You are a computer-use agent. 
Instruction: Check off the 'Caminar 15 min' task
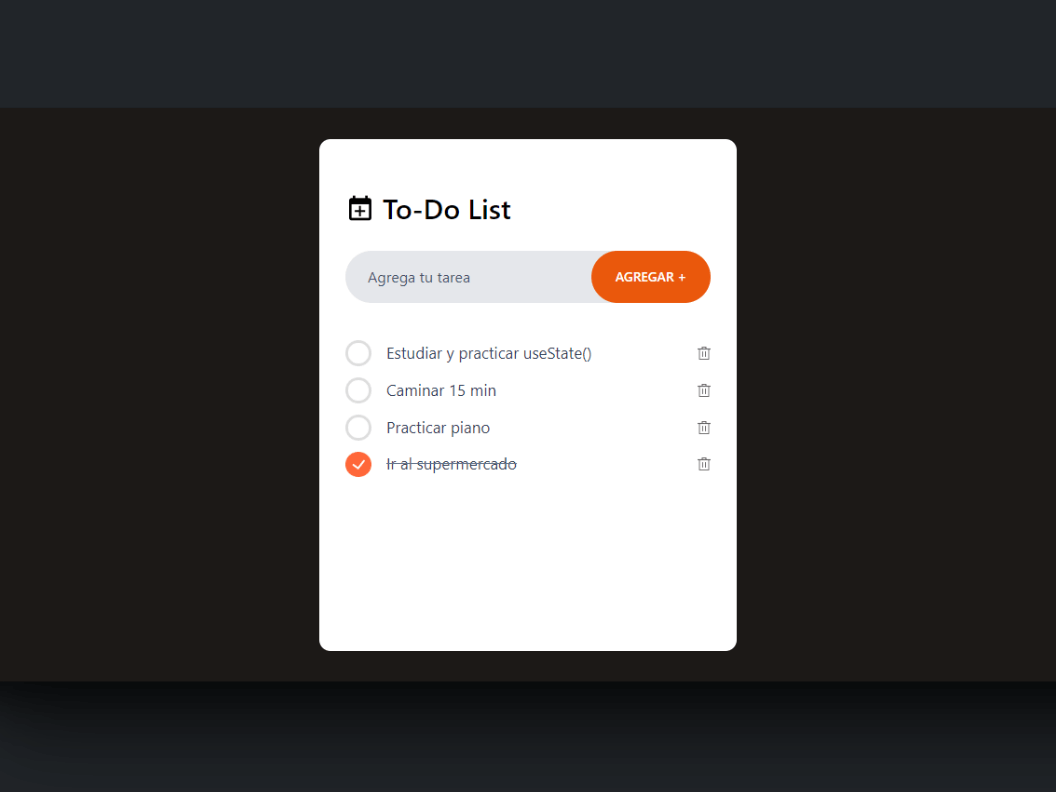[358, 390]
